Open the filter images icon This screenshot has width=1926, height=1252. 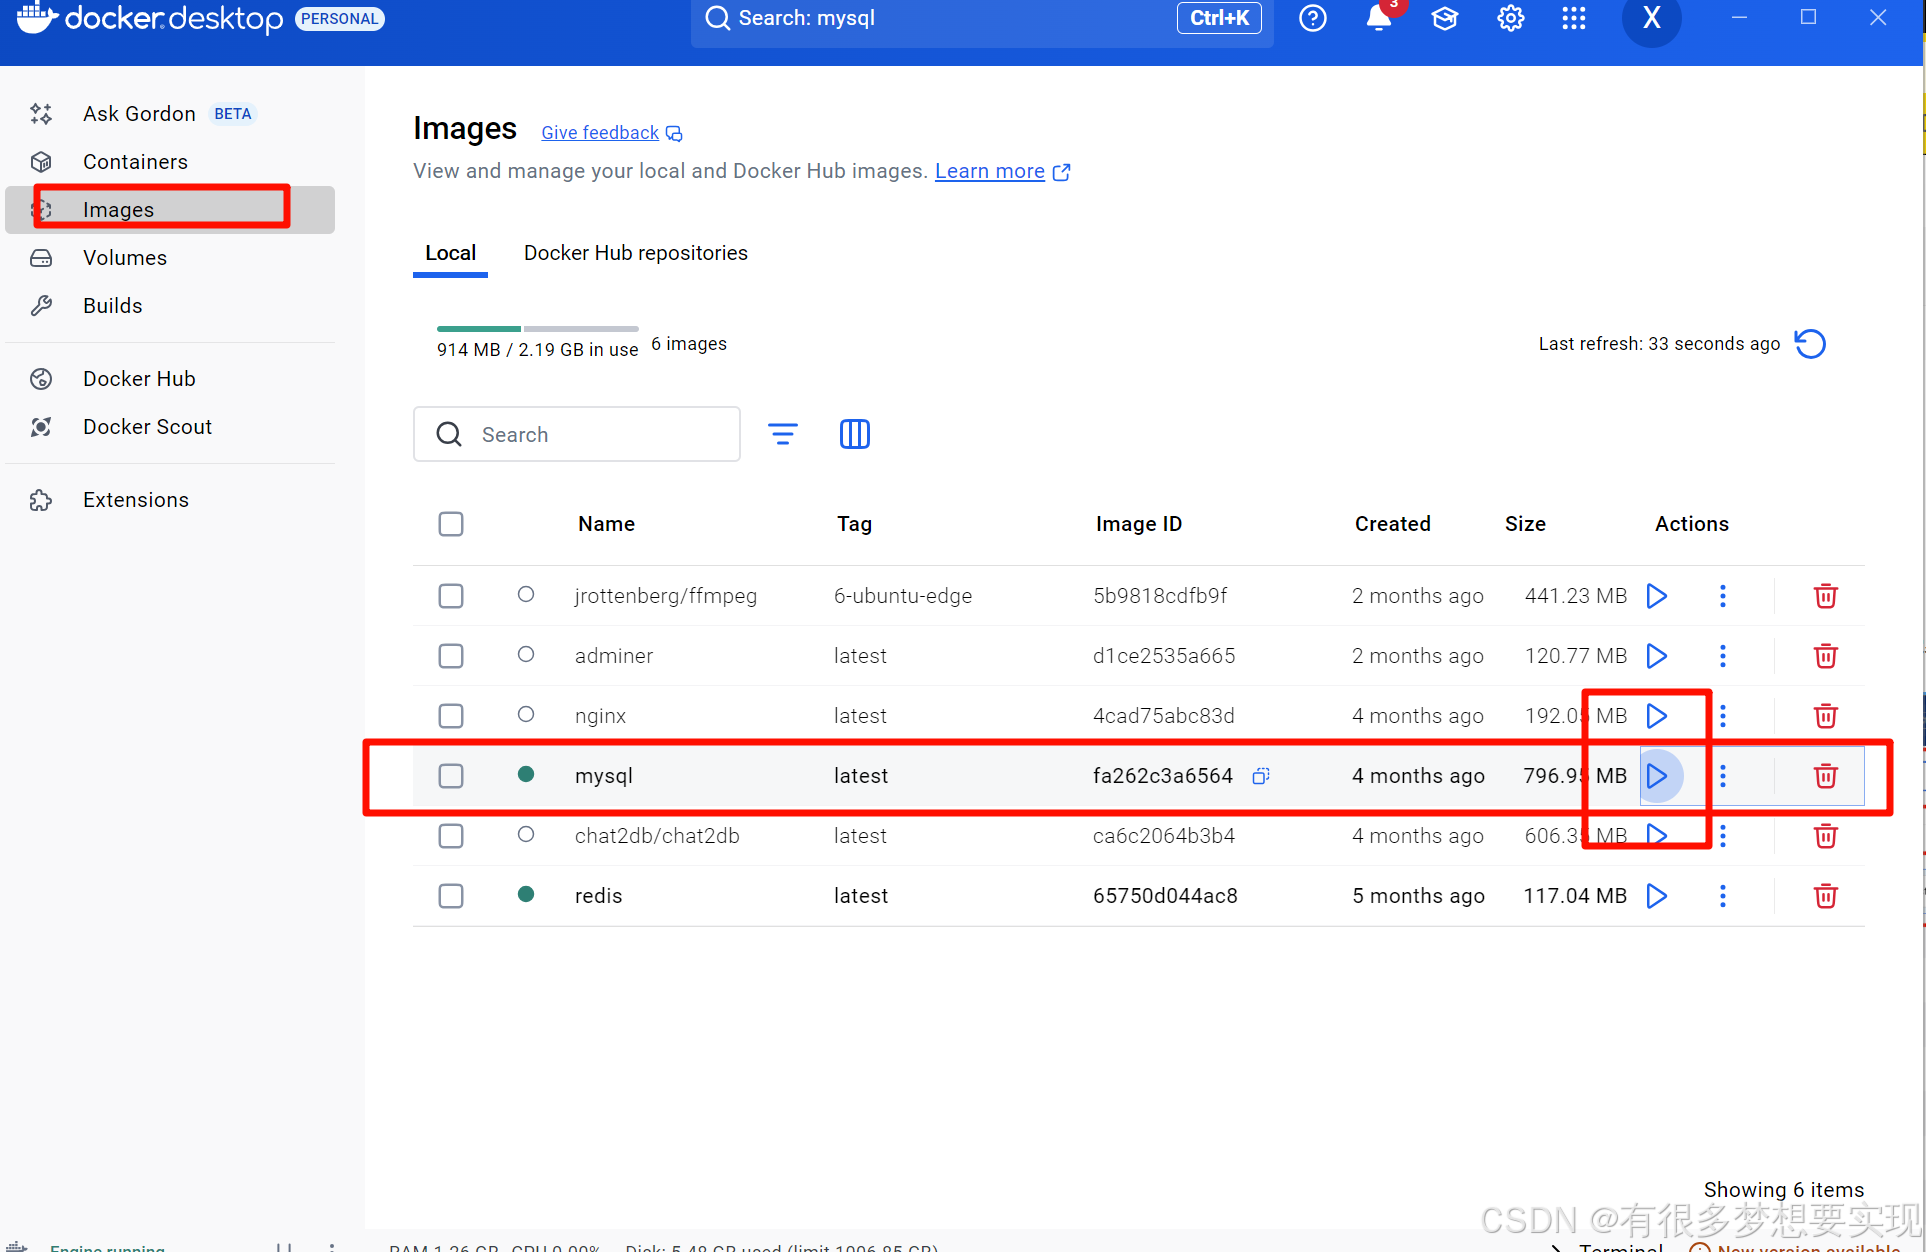(782, 434)
